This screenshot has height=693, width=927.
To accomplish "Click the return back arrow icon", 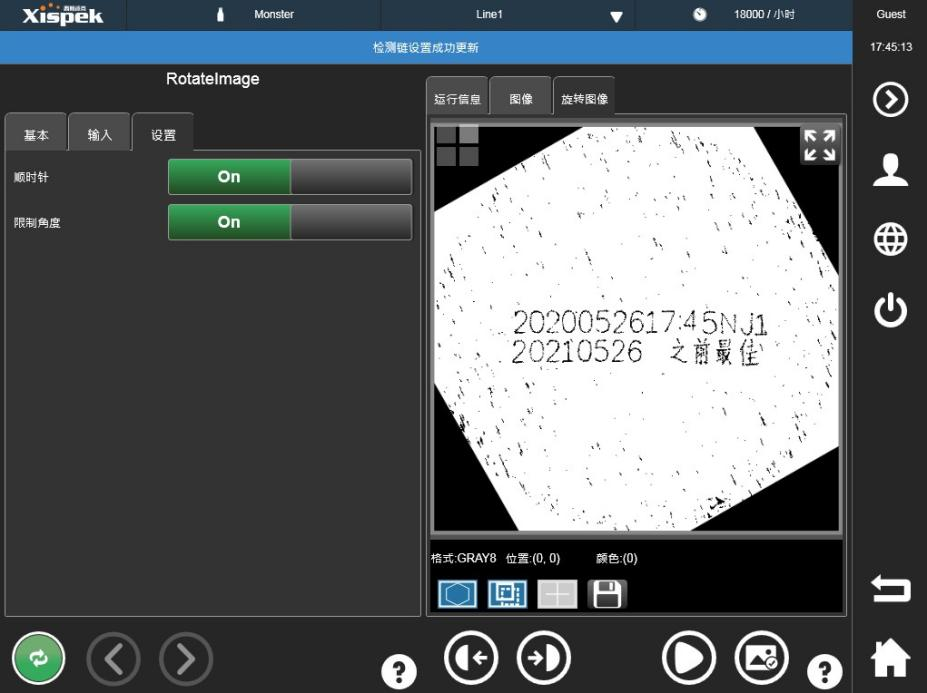I will [890, 589].
